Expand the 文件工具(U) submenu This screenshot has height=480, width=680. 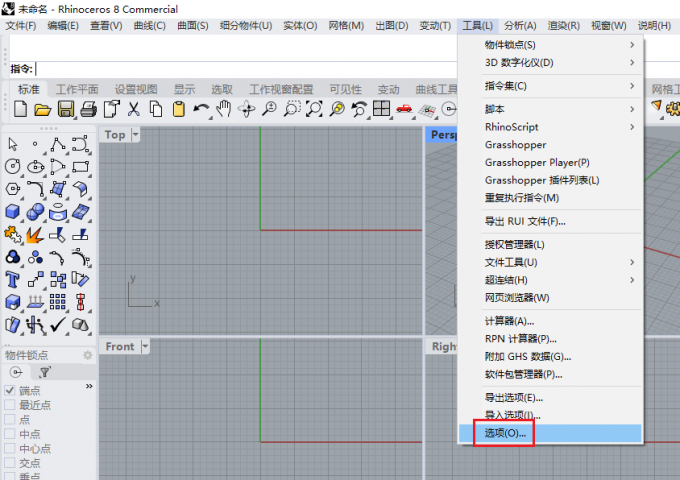pos(550,262)
